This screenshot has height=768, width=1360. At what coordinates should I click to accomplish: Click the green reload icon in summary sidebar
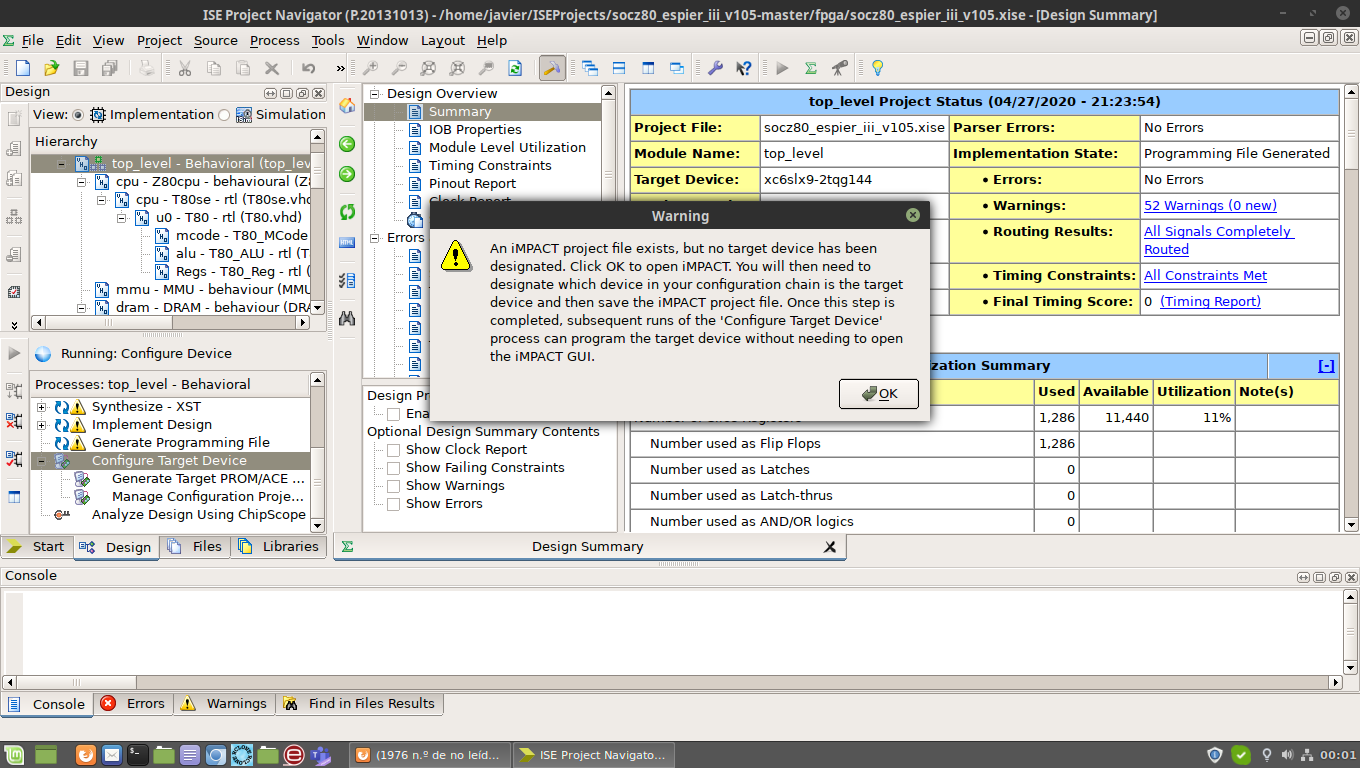(x=347, y=212)
